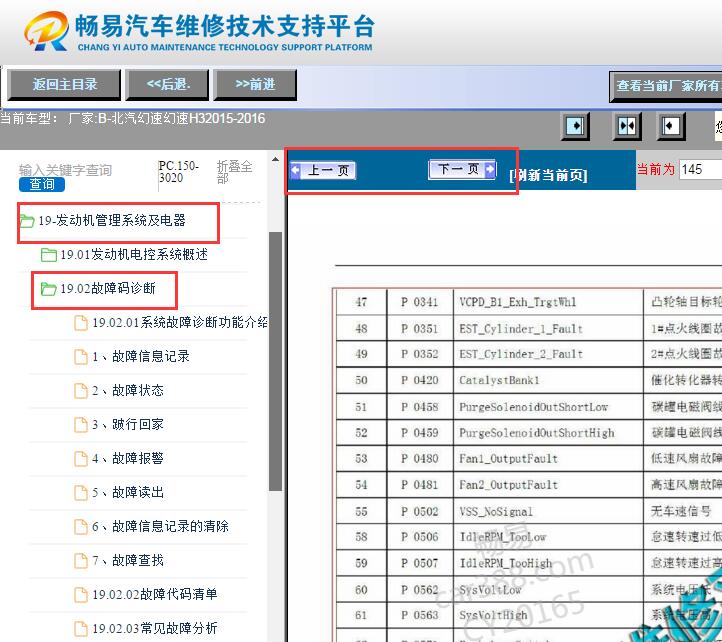Click folder icon of 19.02故障码诊断

[x=49, y=289]
